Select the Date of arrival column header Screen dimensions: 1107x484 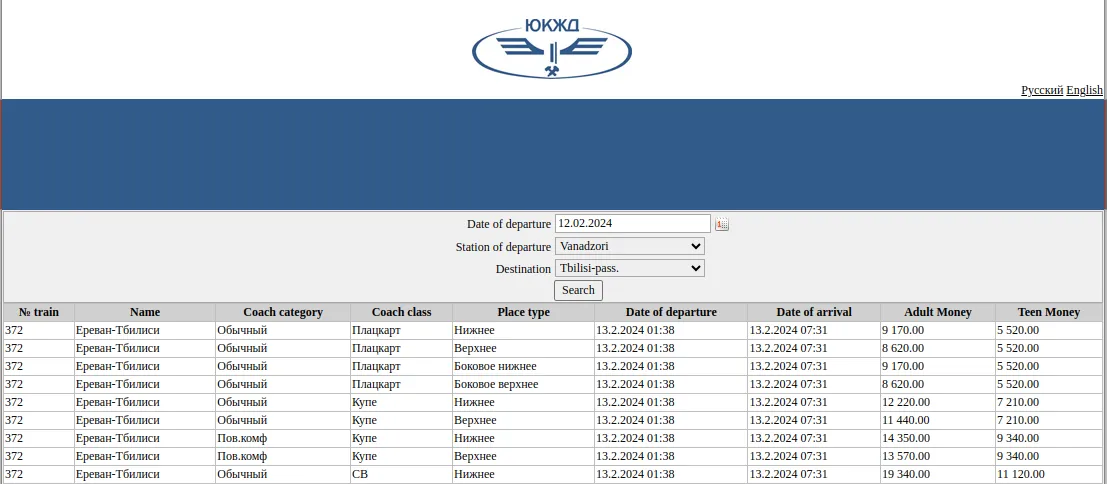813,312
